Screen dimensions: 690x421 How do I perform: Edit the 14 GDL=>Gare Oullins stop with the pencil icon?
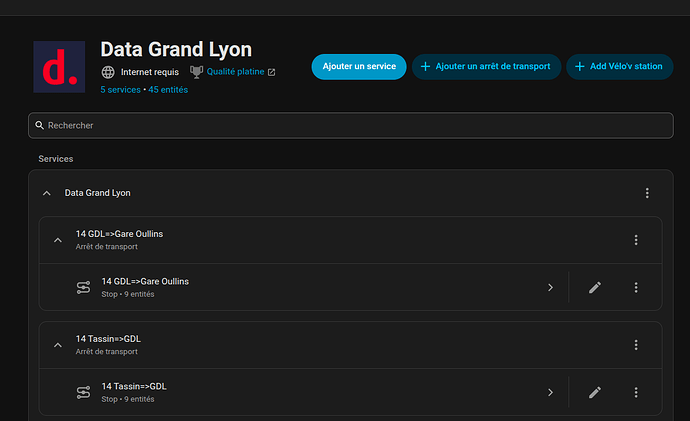click(x=595, y=288)
